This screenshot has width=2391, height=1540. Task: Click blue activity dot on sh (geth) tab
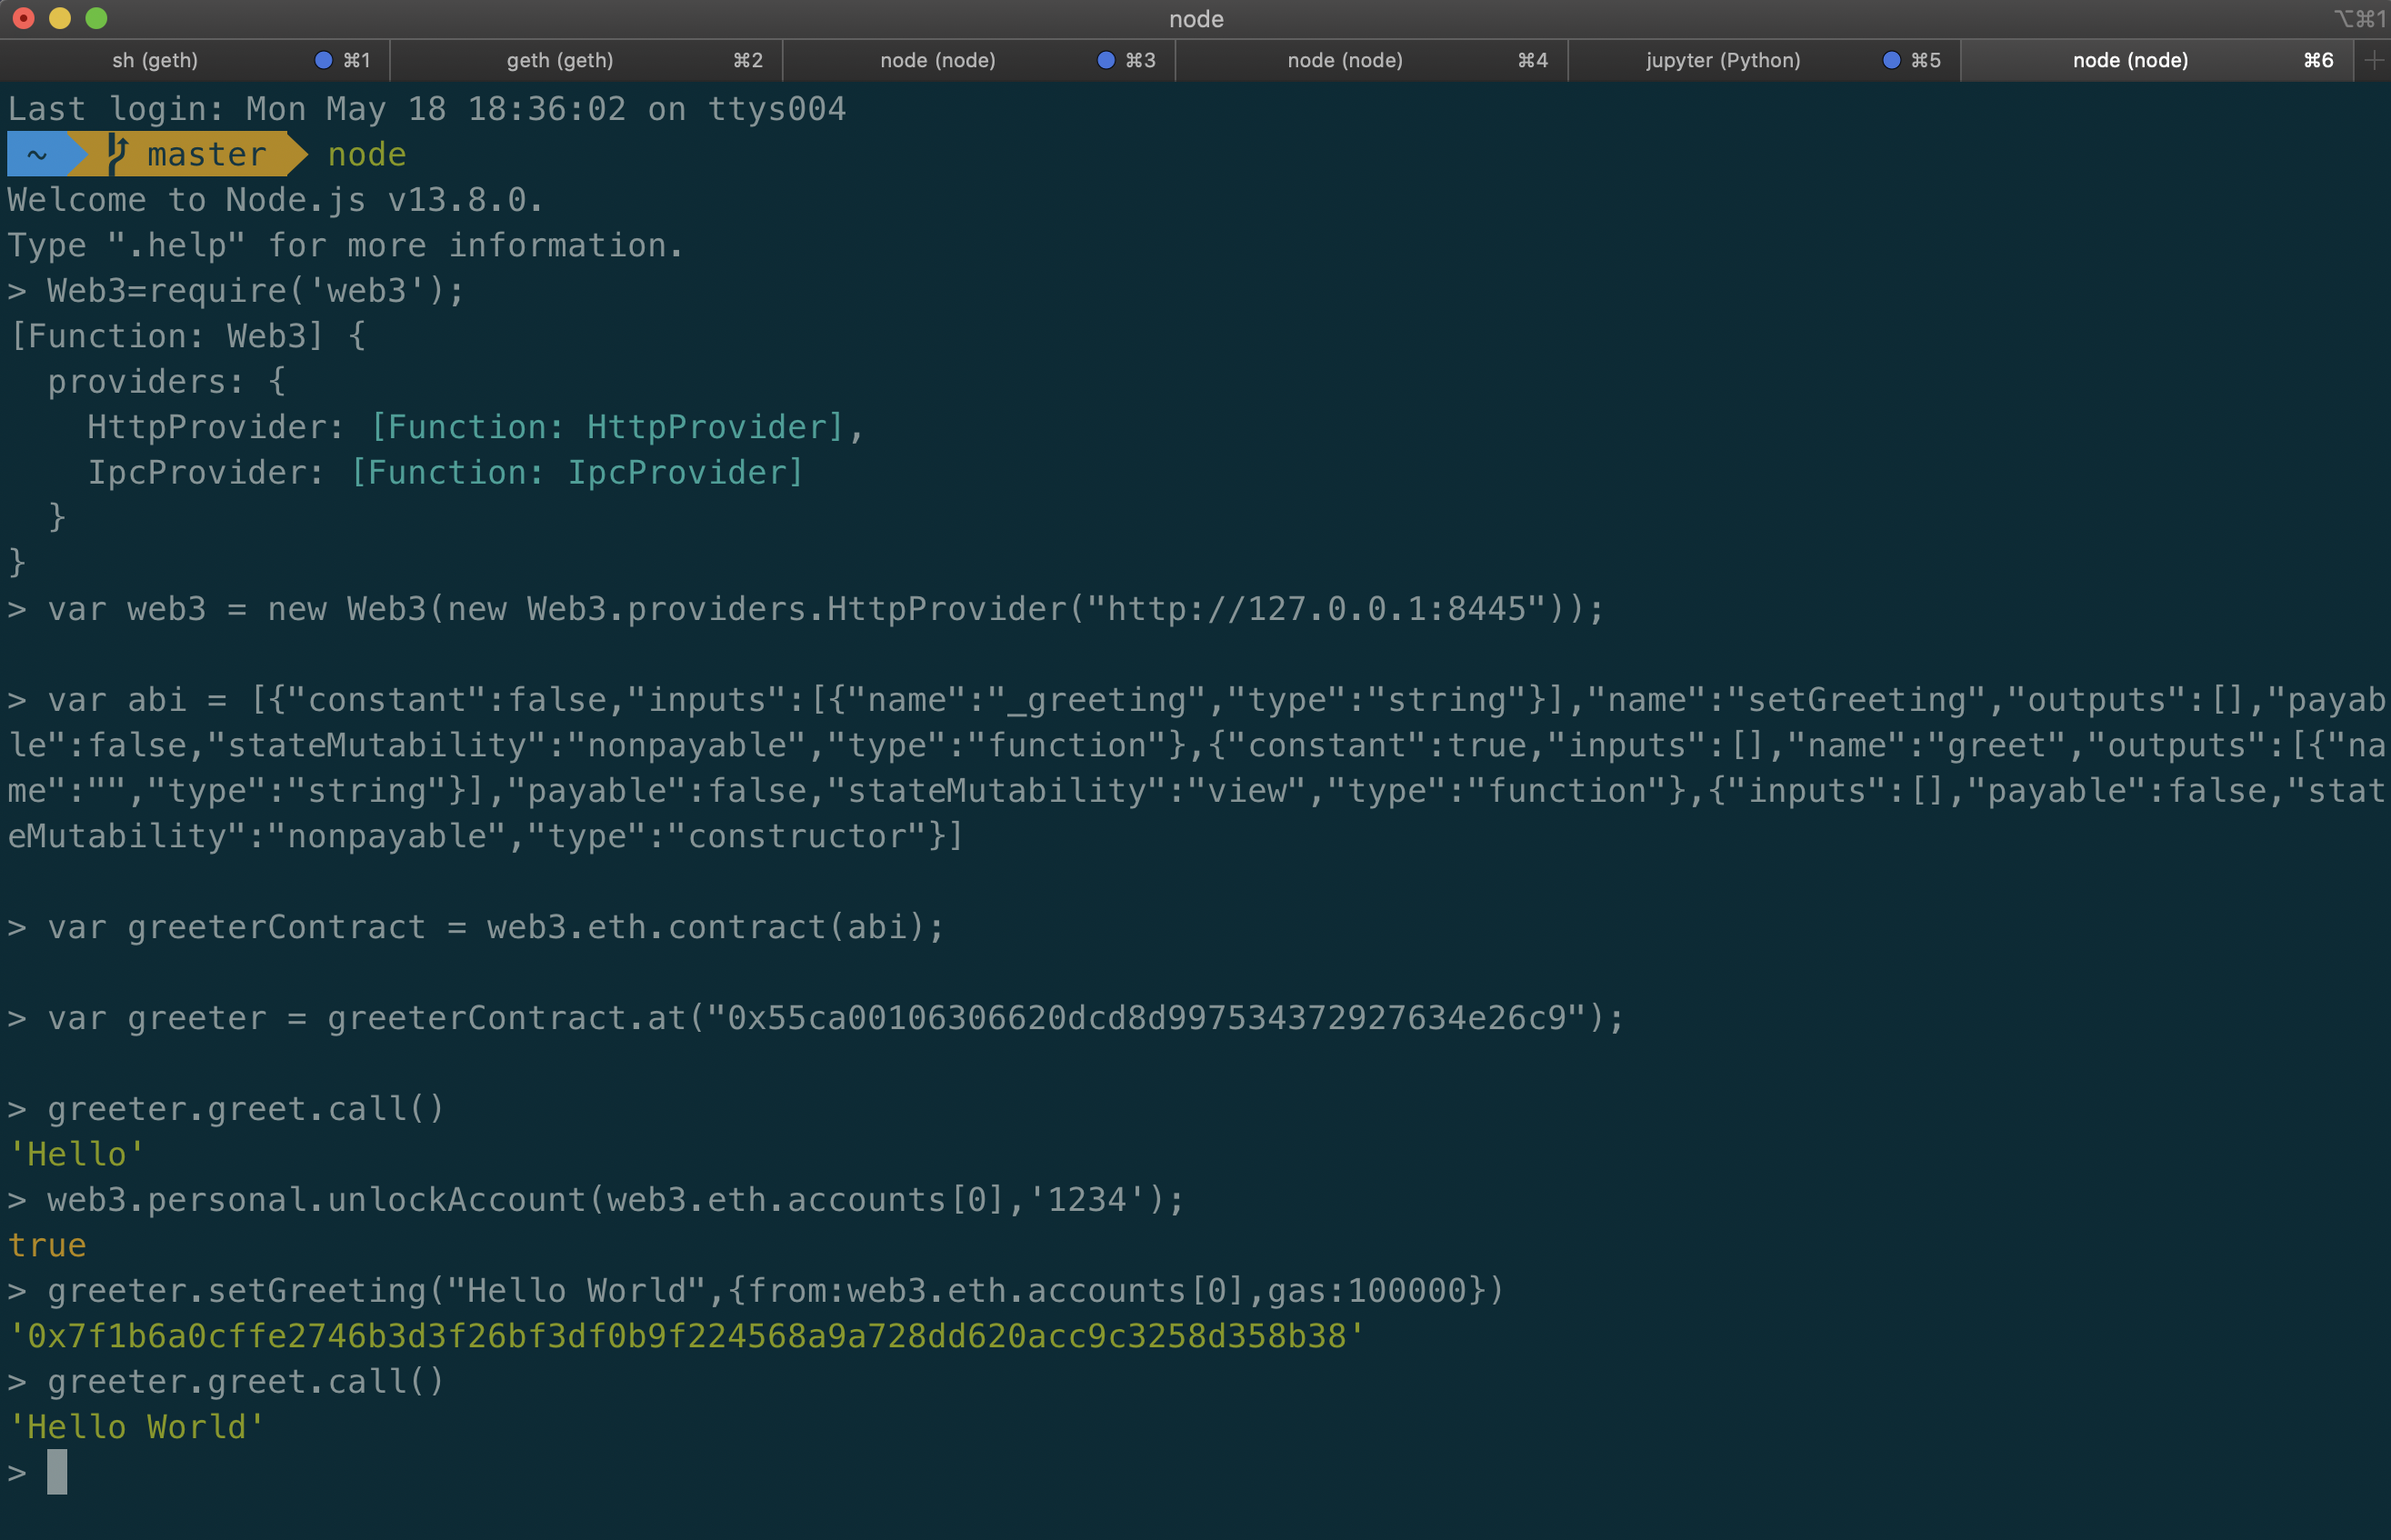(x=323, y=60)
